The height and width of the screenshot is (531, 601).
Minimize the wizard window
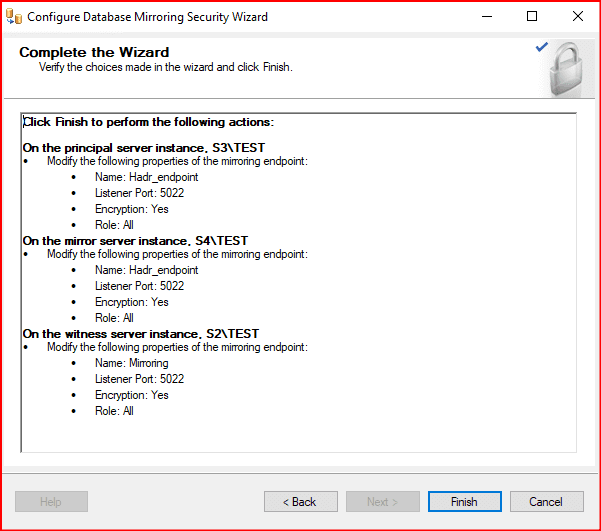pos(486,17)
